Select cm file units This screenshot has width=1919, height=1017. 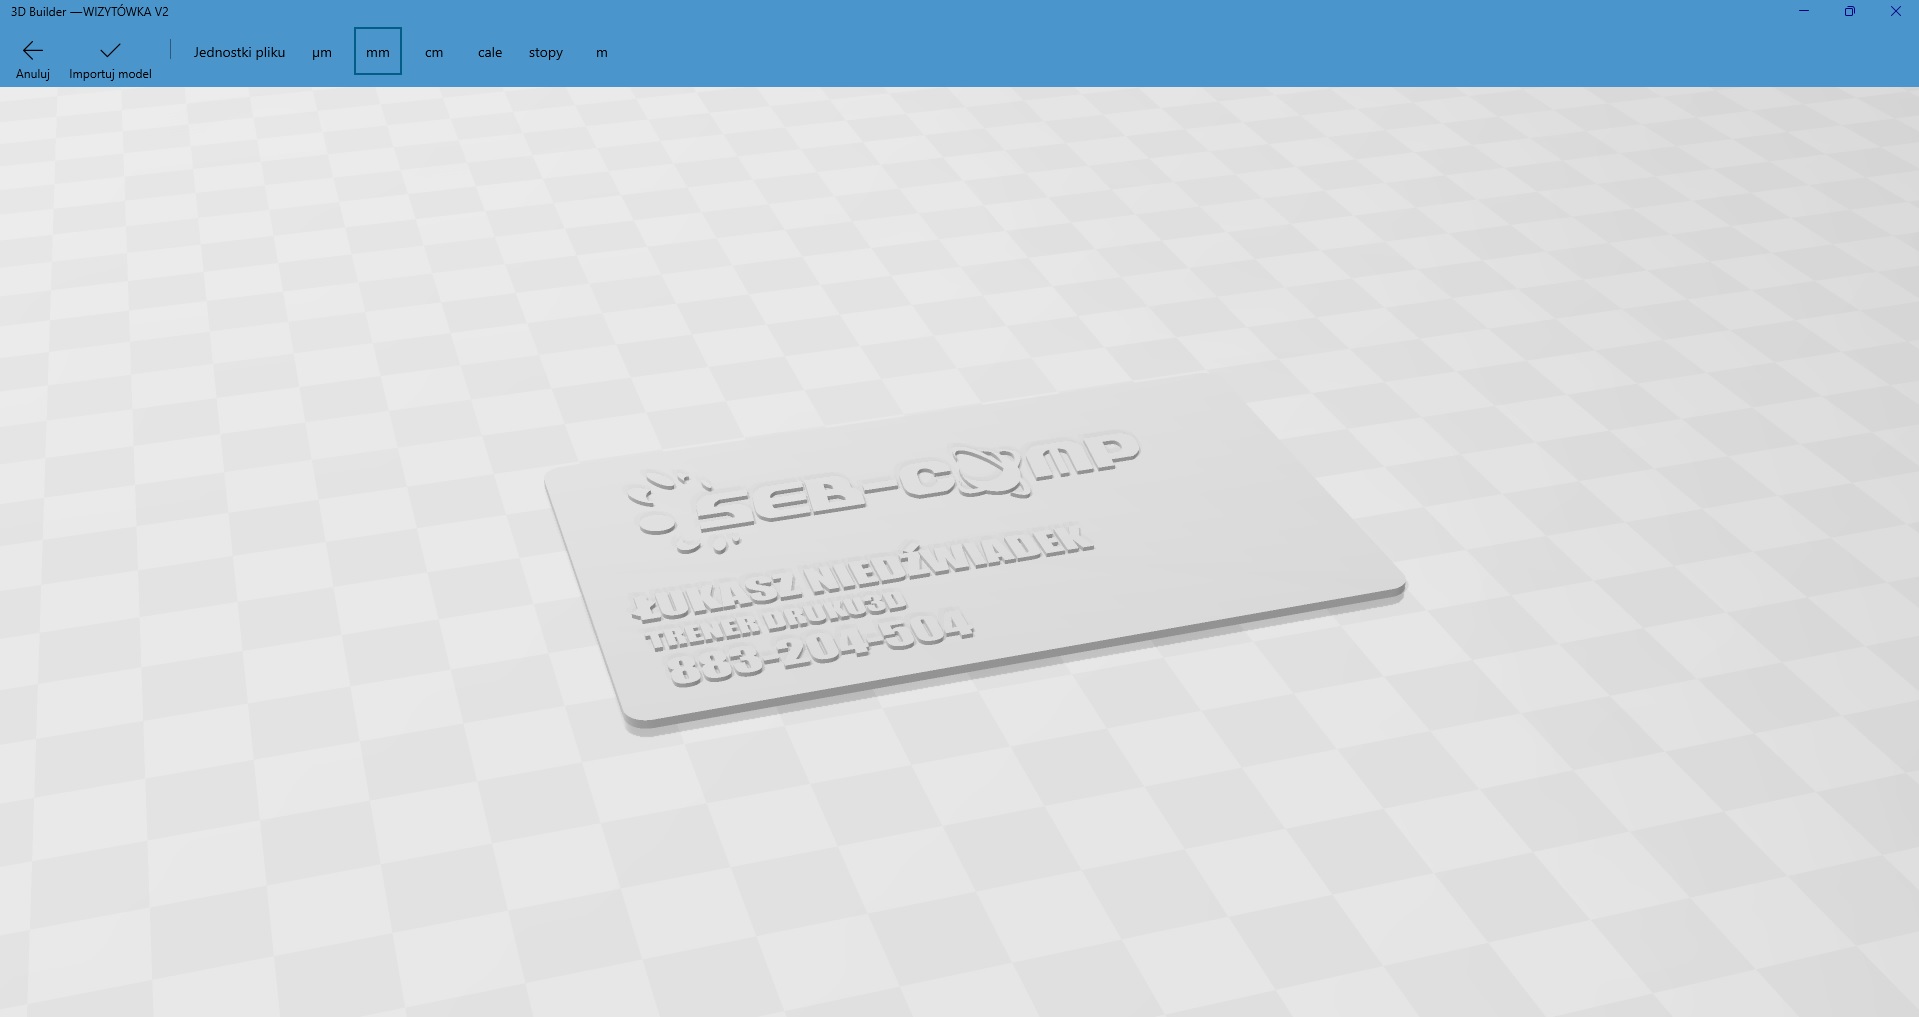(x=434, y=52)
